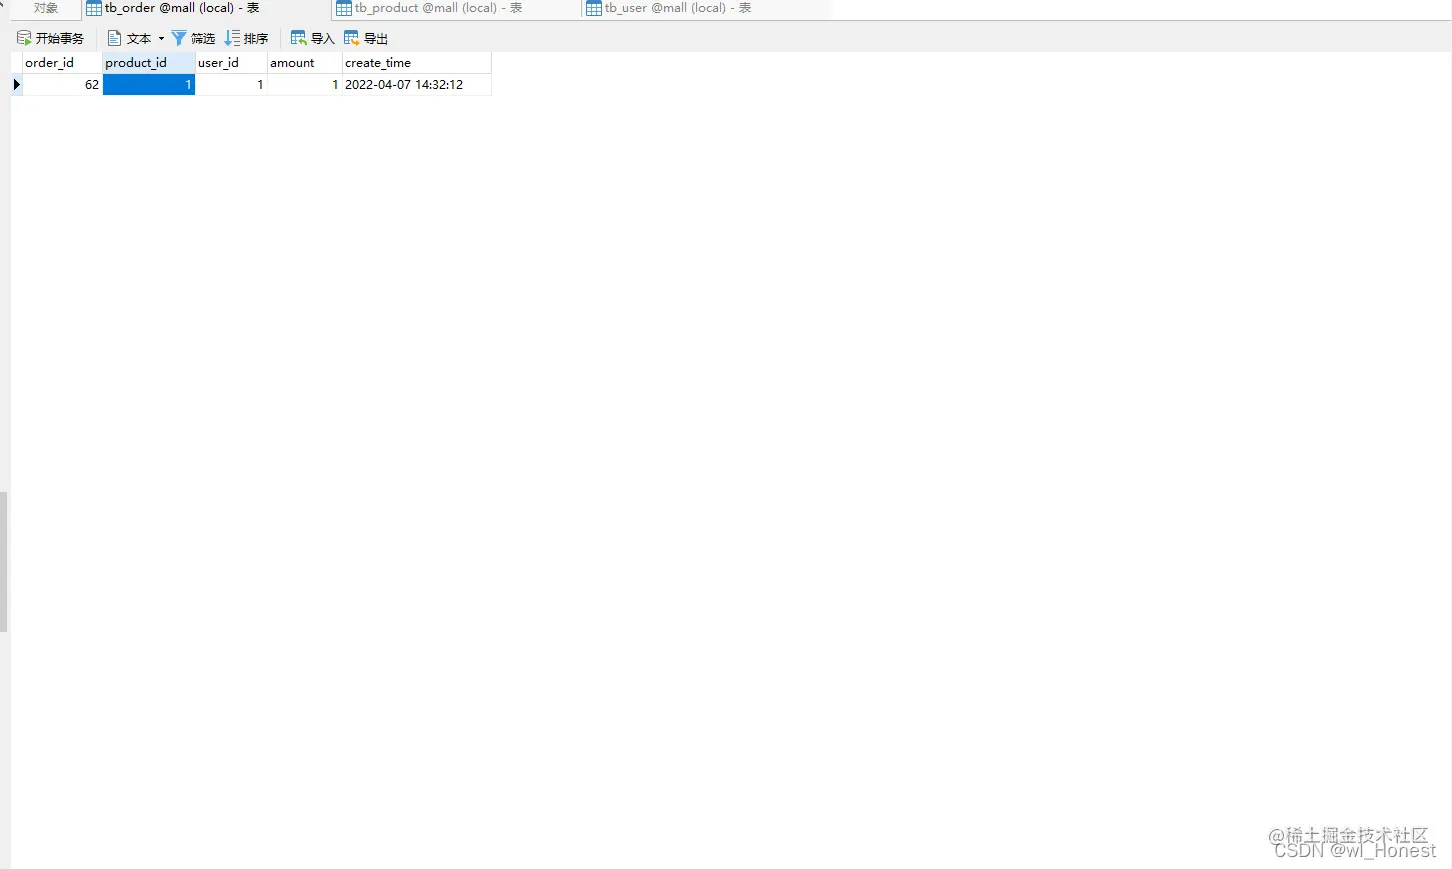
Task: Click the user_id column header
Action: pyautogui.click(x=231, y=62)
